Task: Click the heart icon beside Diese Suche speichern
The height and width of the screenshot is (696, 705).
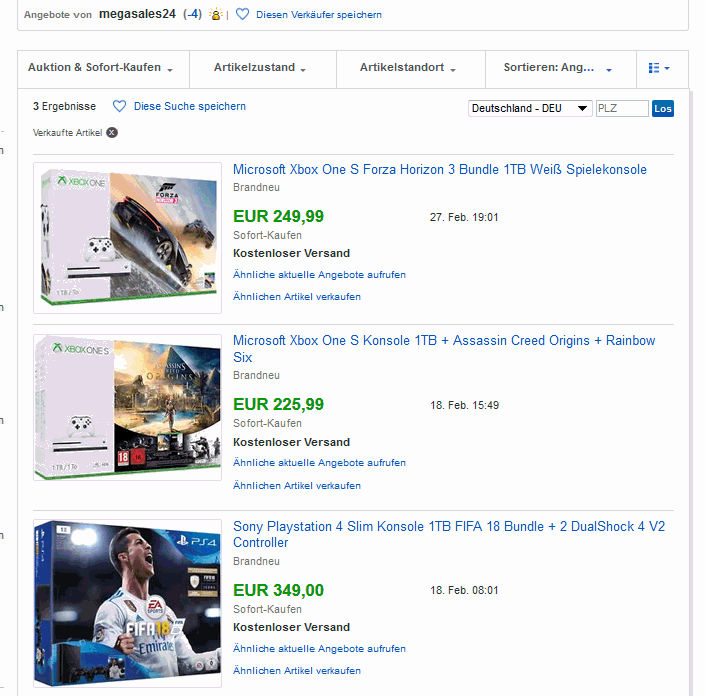Action: point(119,106)
